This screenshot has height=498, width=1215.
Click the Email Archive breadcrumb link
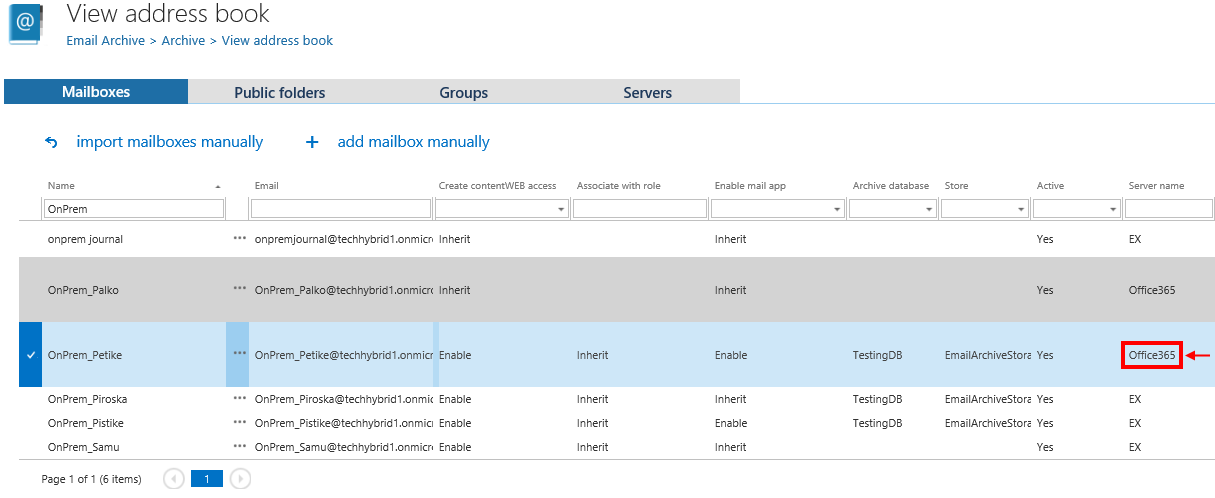click(x=105, y=41)
